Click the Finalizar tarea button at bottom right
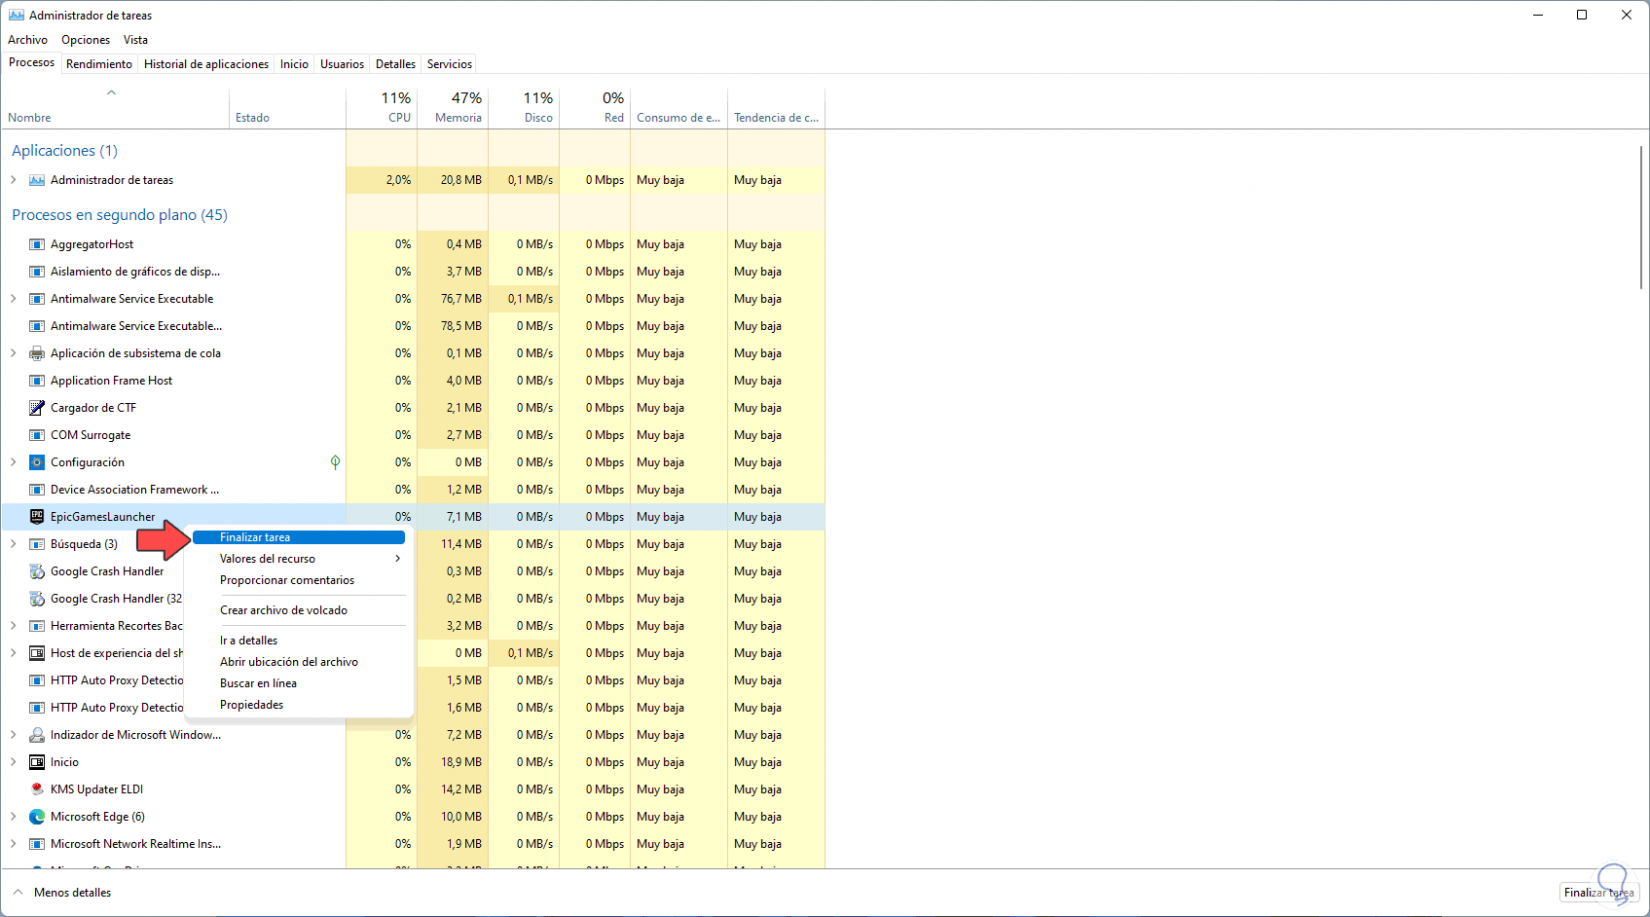Screen dimensions: 1650x917 tap(1598, 892)
